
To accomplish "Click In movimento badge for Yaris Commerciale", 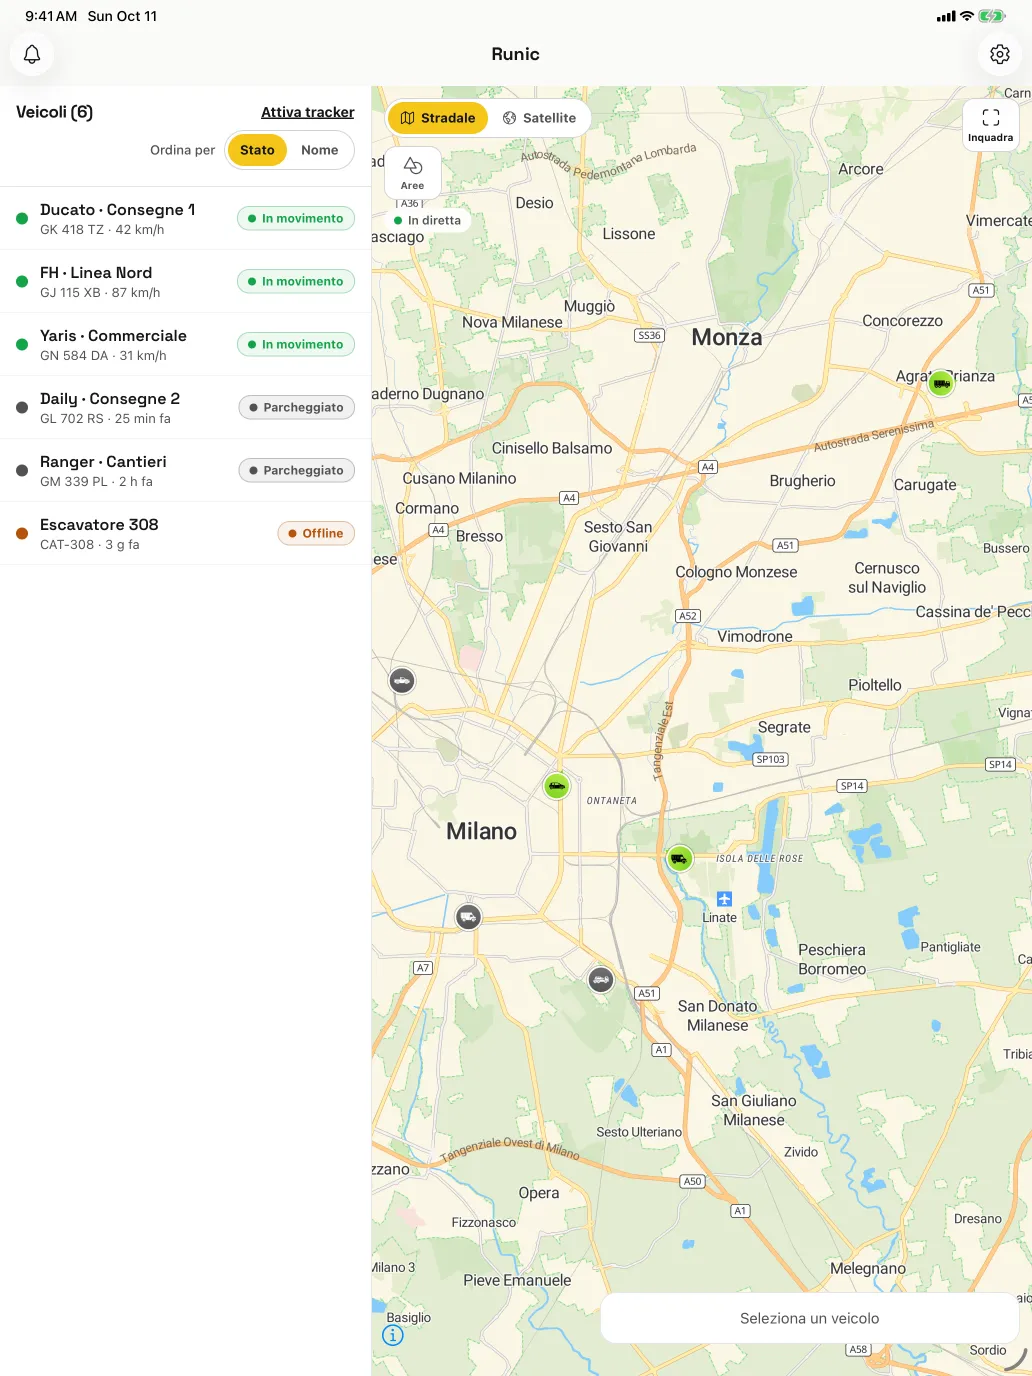I will point(296,344).
